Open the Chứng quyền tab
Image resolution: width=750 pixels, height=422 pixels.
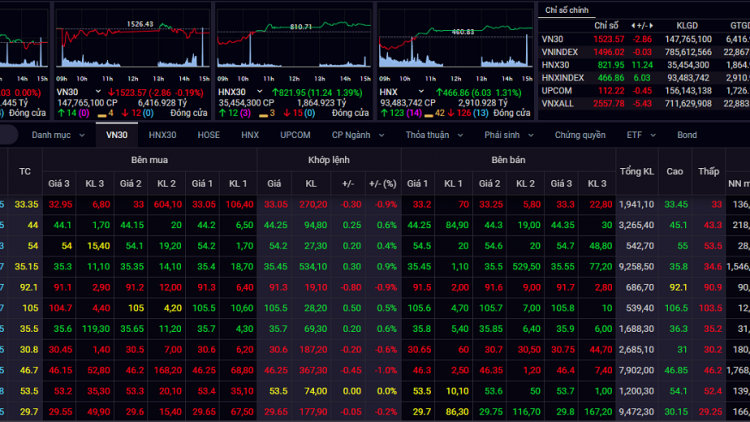(x=580, y=134)
